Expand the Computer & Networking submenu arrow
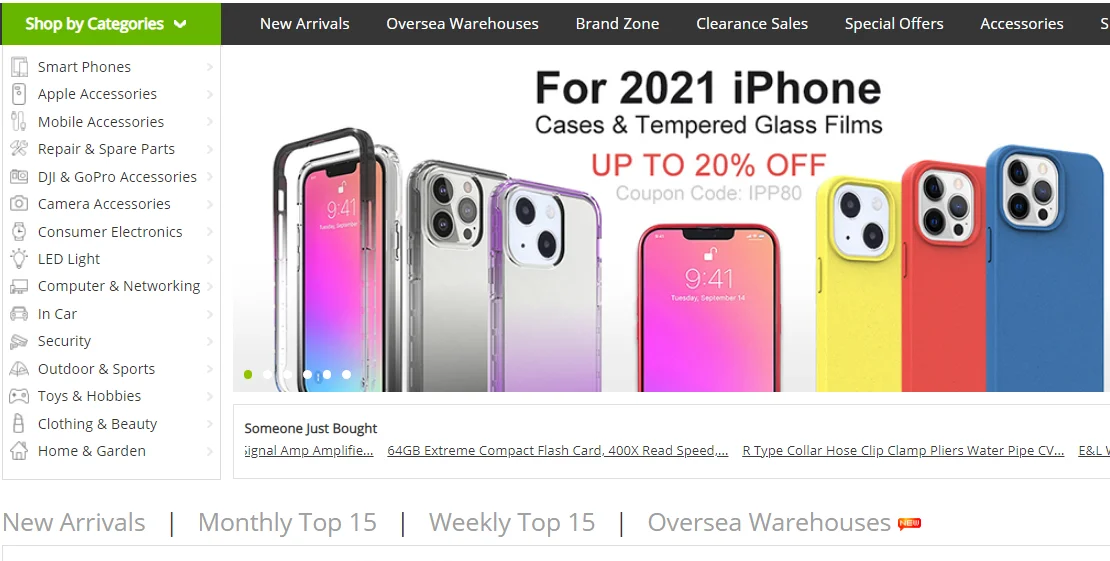The image size is (1110, 561). pos(210,286)
